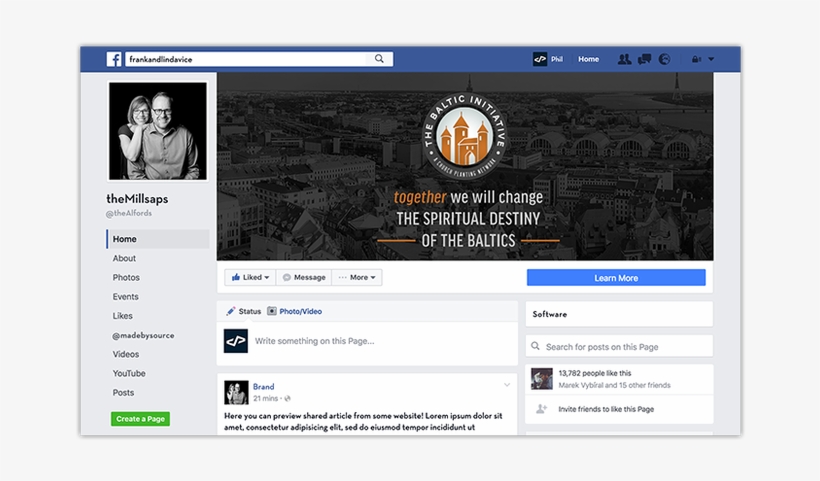Click 13,782 people like this
The width and height of the screenshot is (820, 481).
coord(595,373)
